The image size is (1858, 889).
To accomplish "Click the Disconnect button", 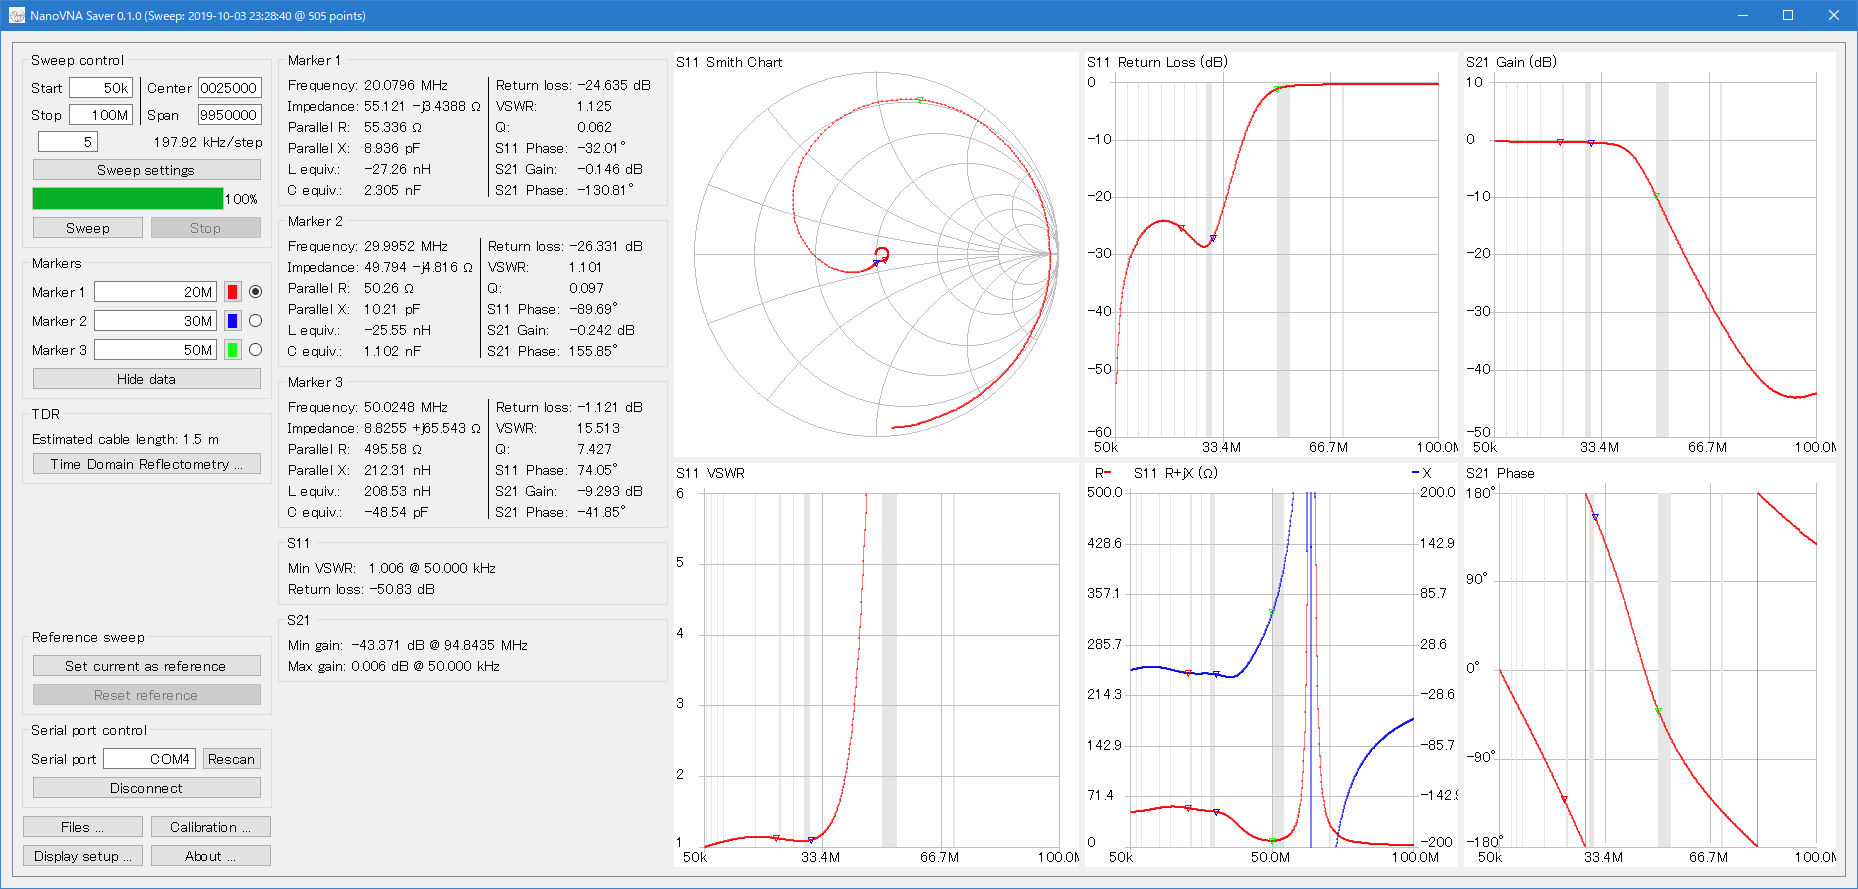I will click(146, 788).
